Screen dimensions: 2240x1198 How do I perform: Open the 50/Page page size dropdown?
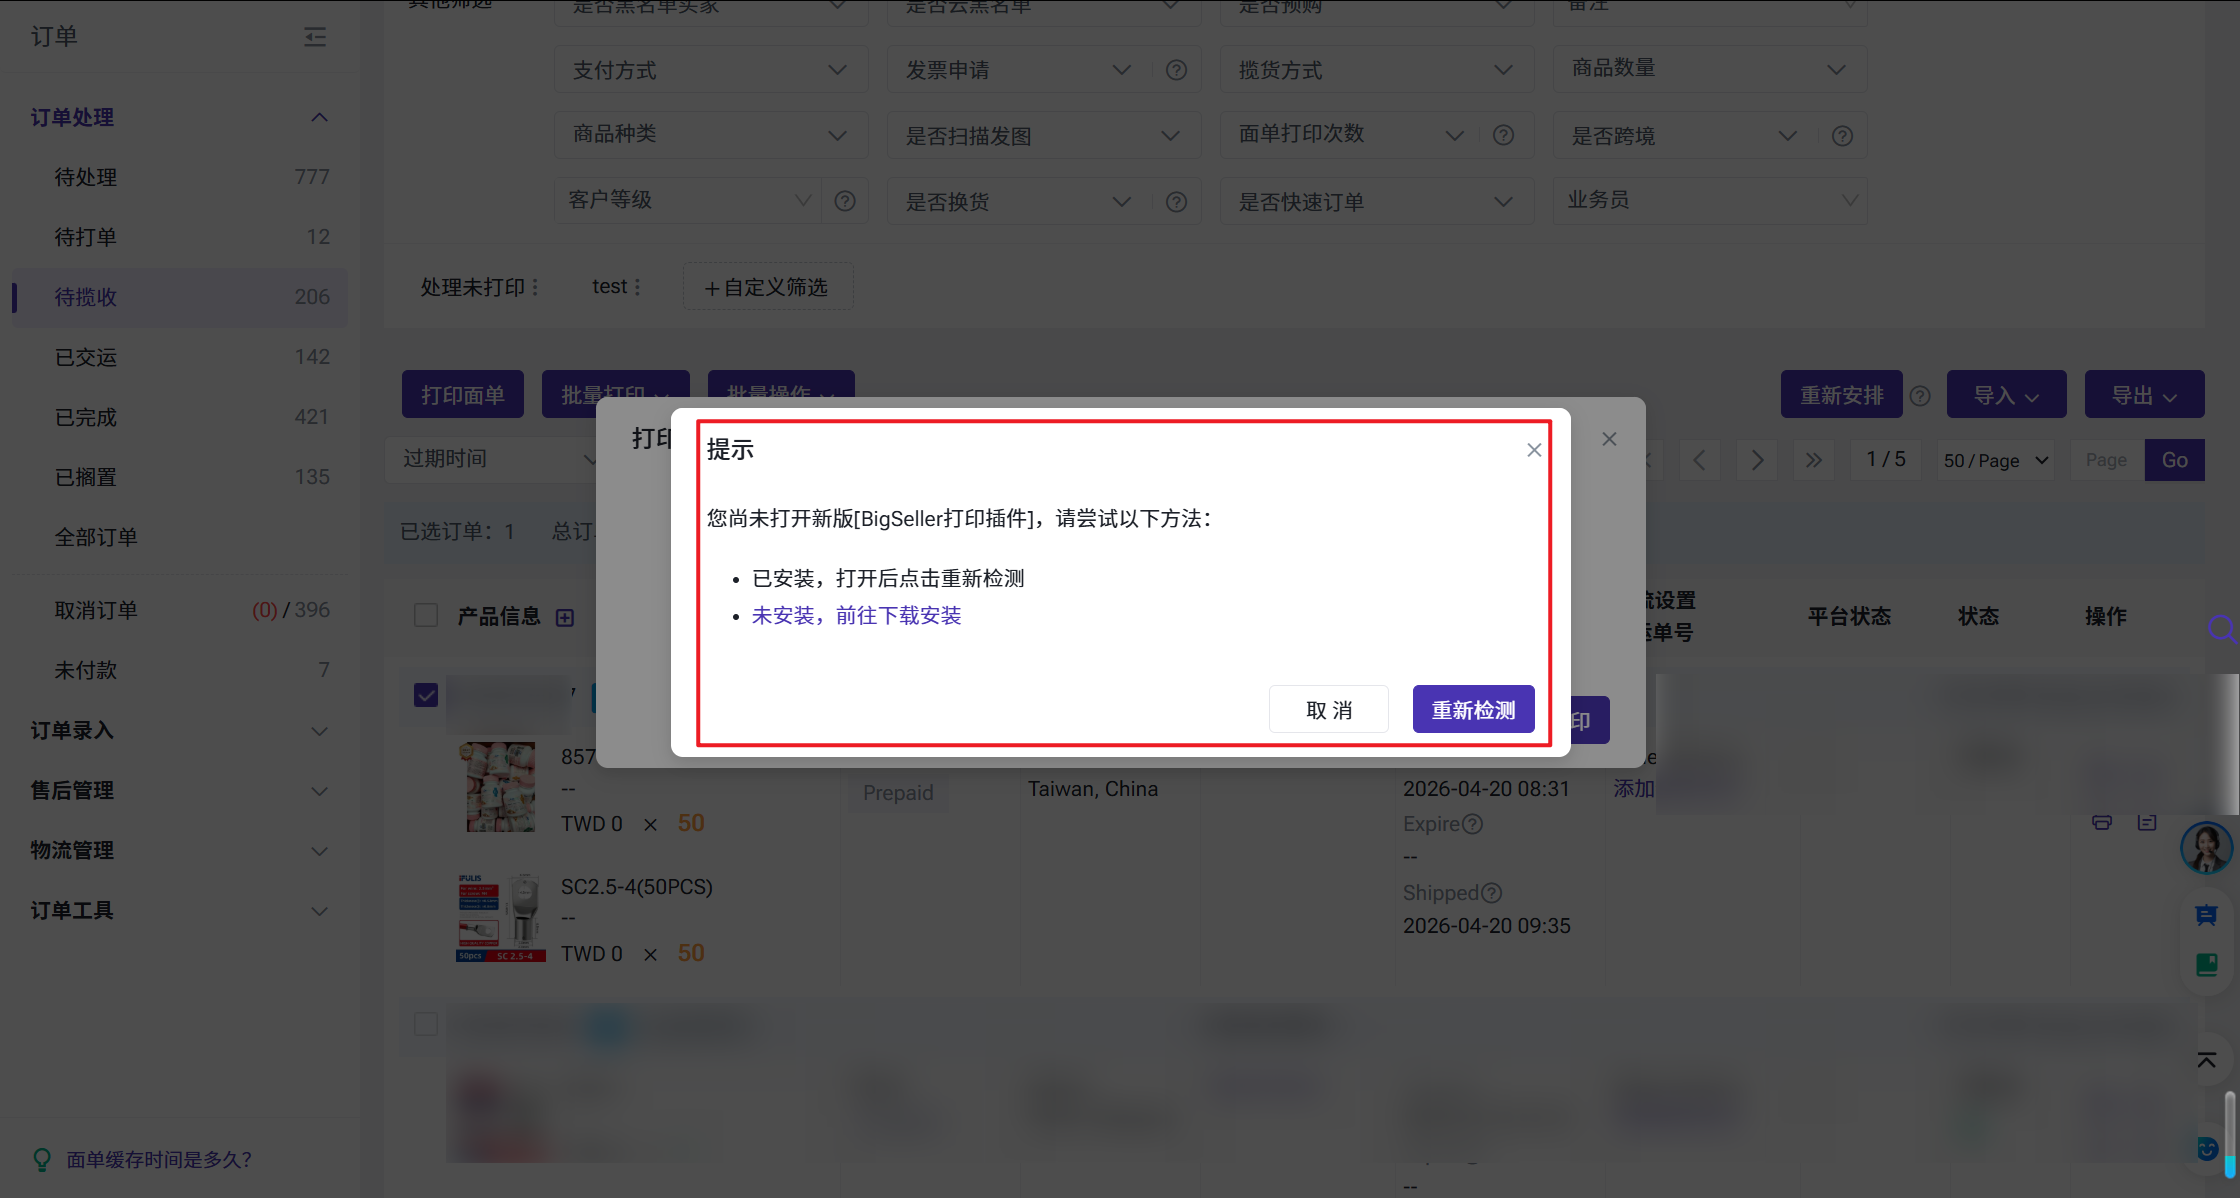click(x=1995, y=460)
